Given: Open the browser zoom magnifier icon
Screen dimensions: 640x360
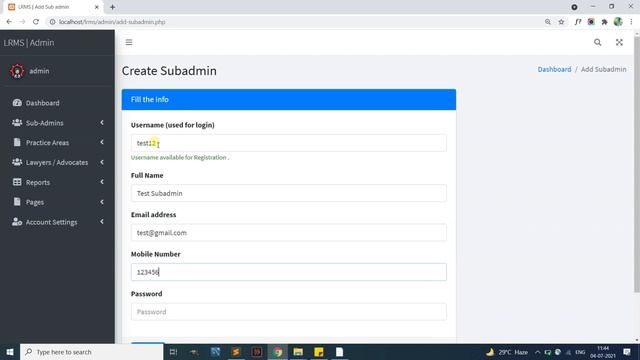Looking at the screenshot, I should coord(548,22).
